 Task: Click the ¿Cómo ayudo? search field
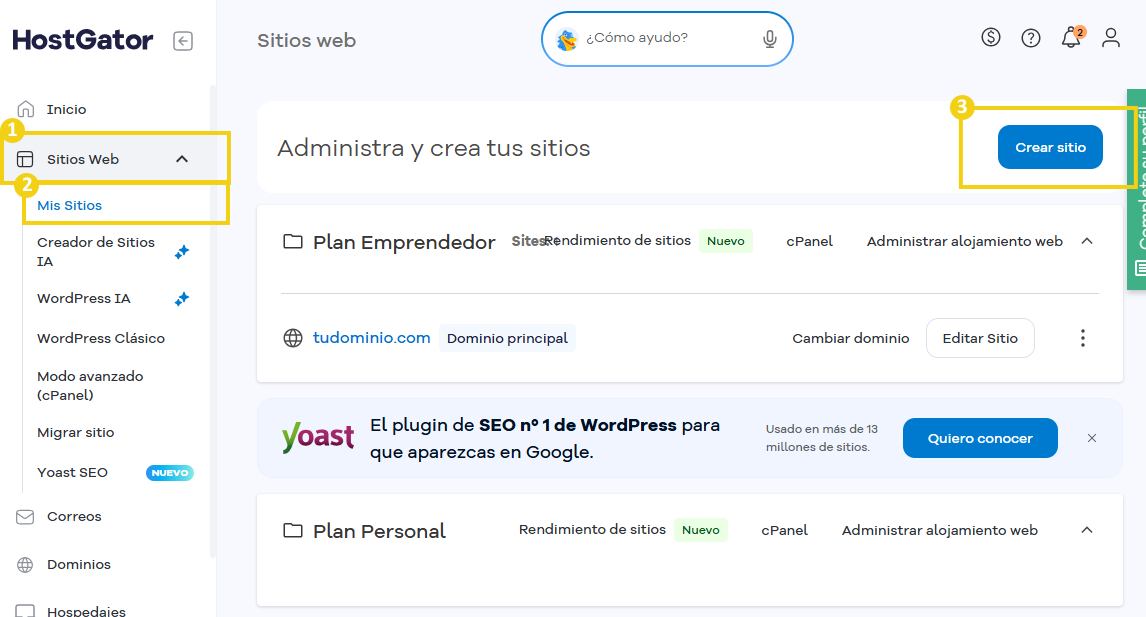click(x=667, y=39)
